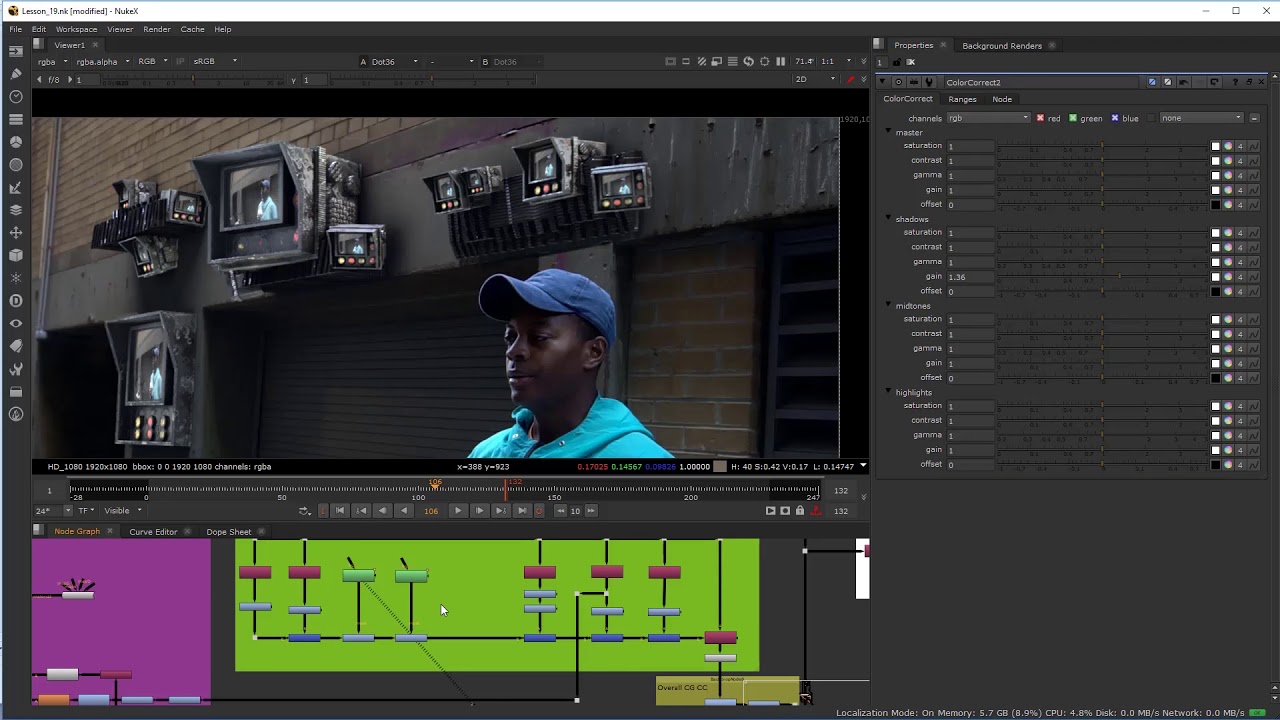This screenshot has width=1280, height=720.
Task: Switch to the Curve Editor tab
Action: pos(153,532)
